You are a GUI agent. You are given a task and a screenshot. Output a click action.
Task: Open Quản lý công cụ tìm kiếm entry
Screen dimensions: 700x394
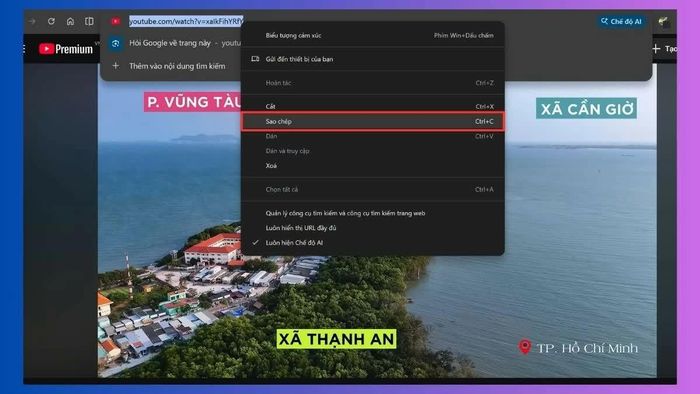click(x=373, y=213)
